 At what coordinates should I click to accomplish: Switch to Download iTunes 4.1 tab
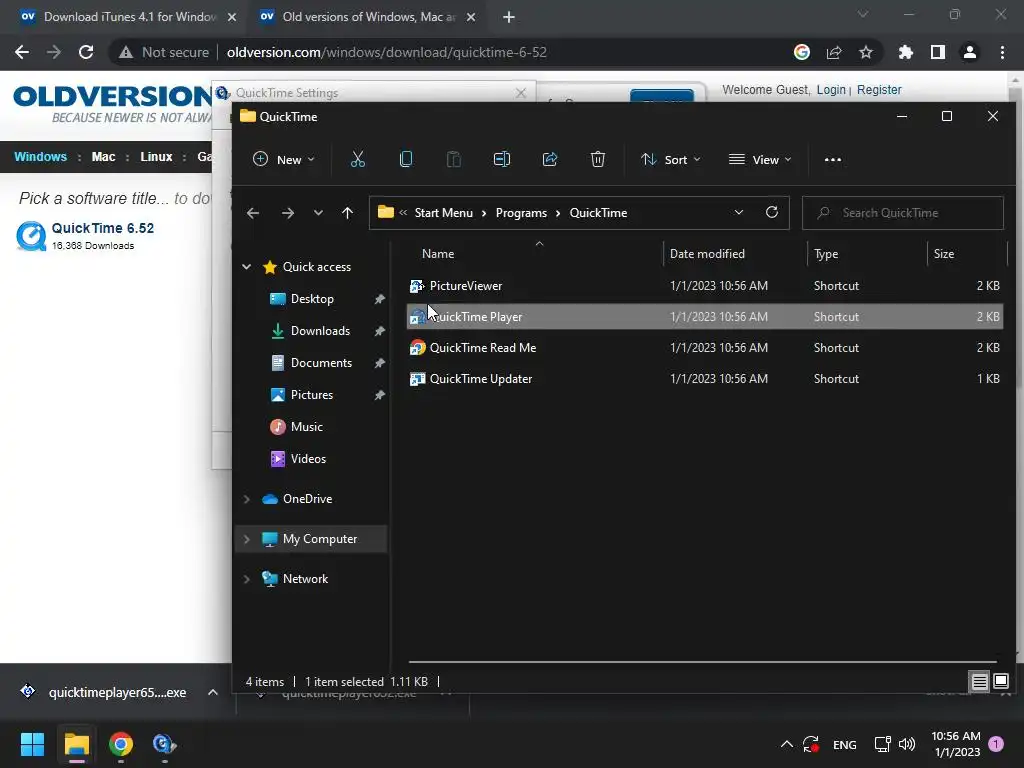click(x=121, y=17)
